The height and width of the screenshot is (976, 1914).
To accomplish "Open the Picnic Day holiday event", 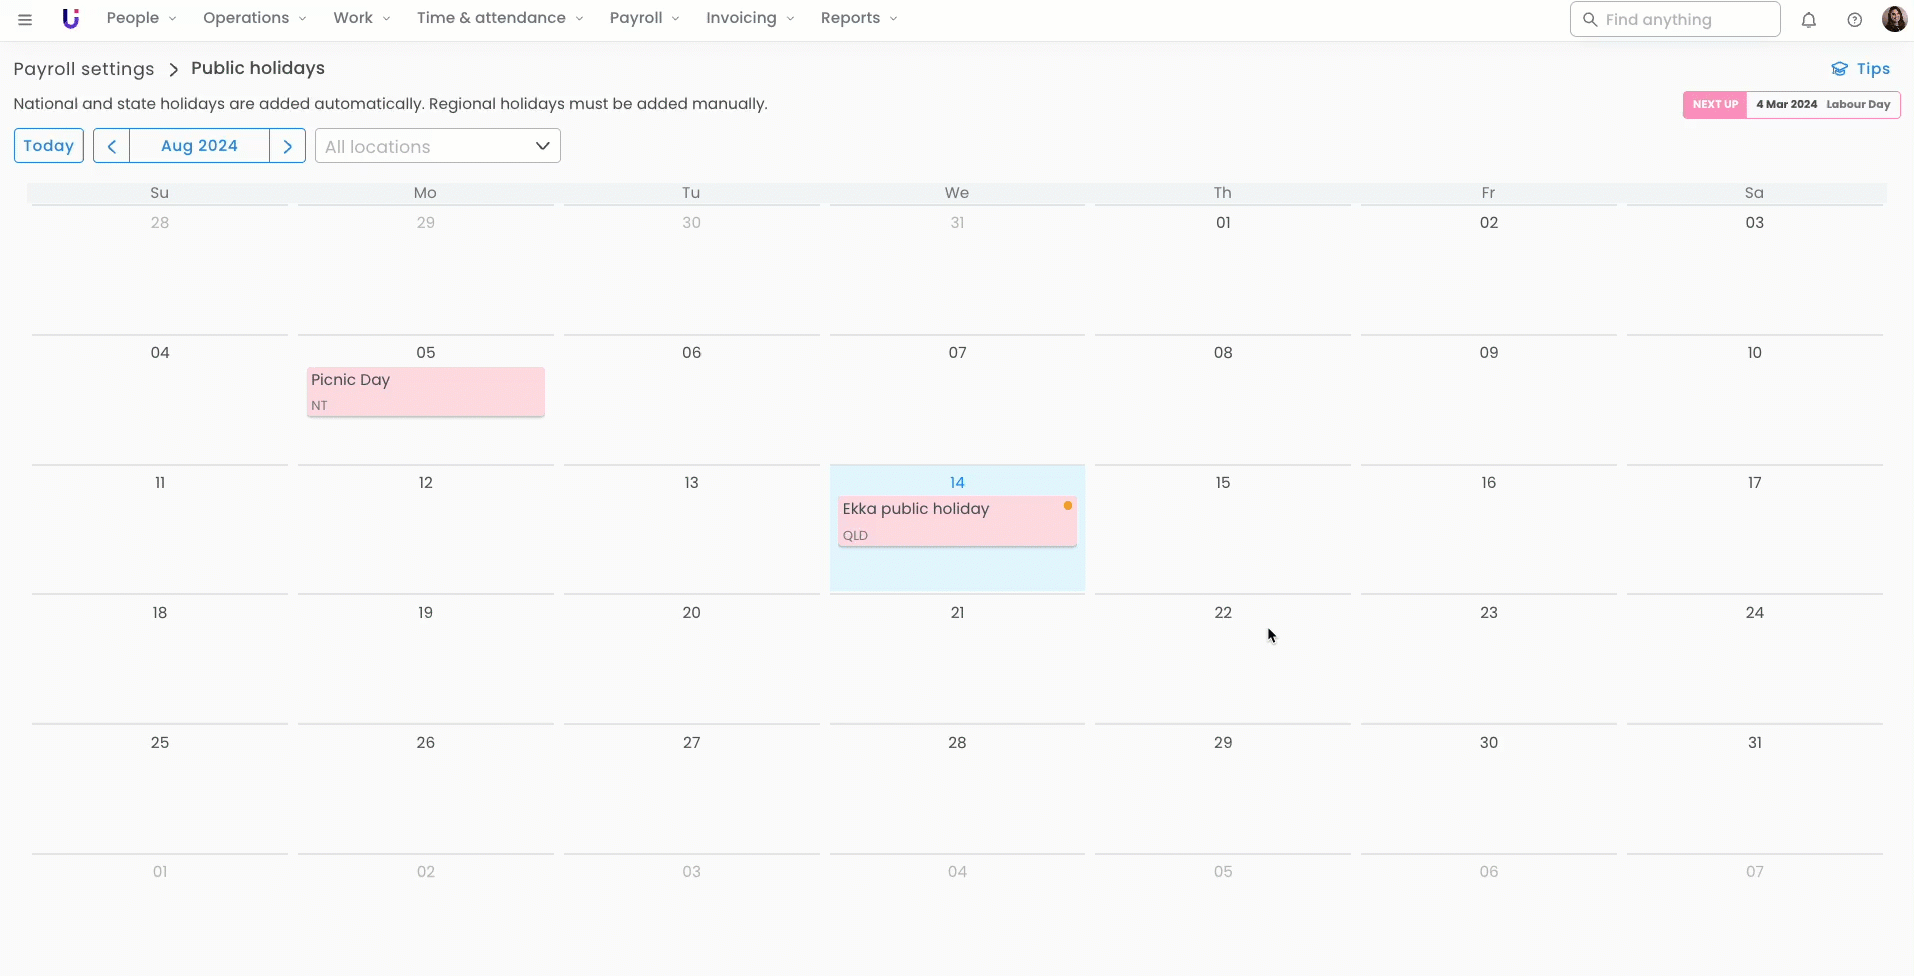I will coord(425,391).
